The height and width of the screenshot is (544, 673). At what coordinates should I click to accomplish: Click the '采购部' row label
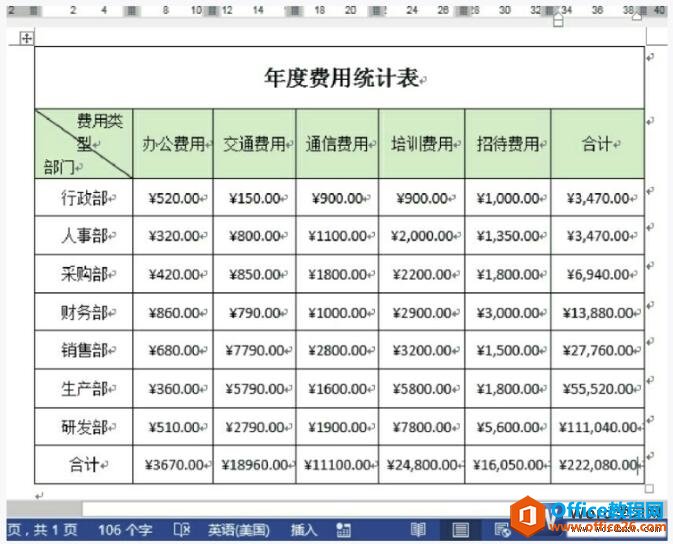(x=84, y=274)
